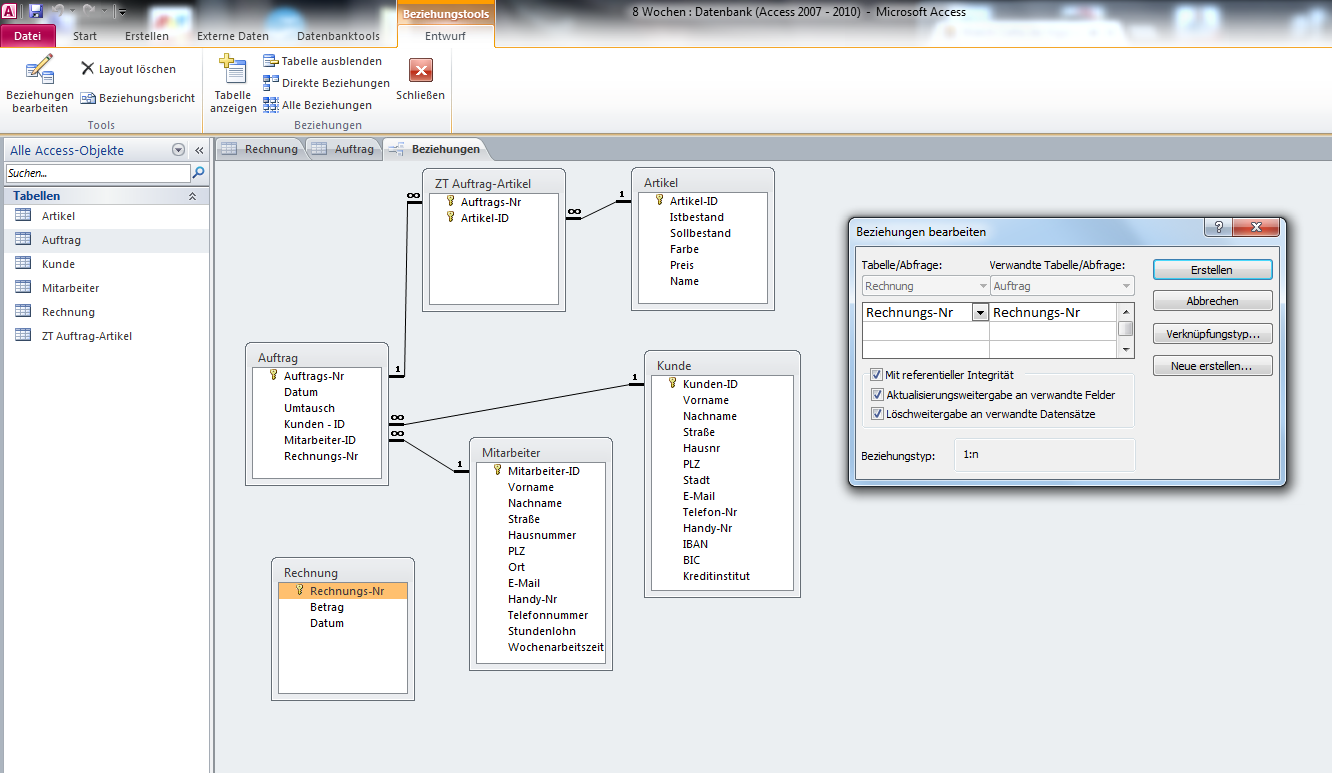The width and height of the screenshot is (1332, 773).
Task: Select the Mitarbeiter table in navigation pane
Action: tap(70, 288)
